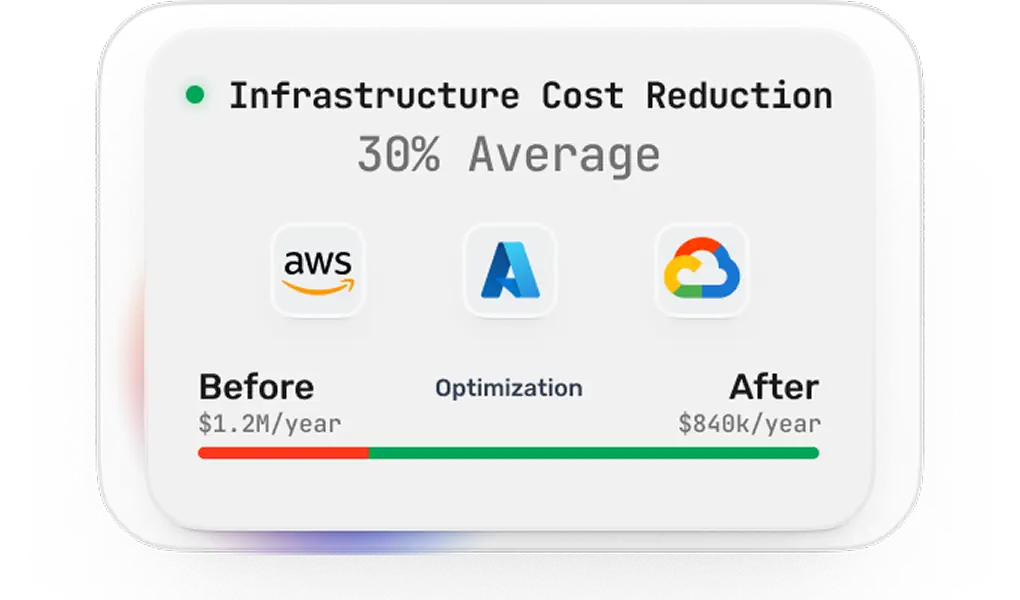Click the word "Average" in the subtitle
Screen dimensions: 1020x600
point(564,156)
